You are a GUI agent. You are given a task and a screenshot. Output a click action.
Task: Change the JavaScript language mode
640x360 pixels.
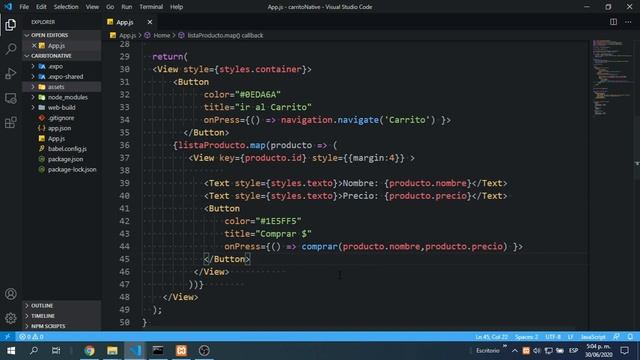click(593, 337)
